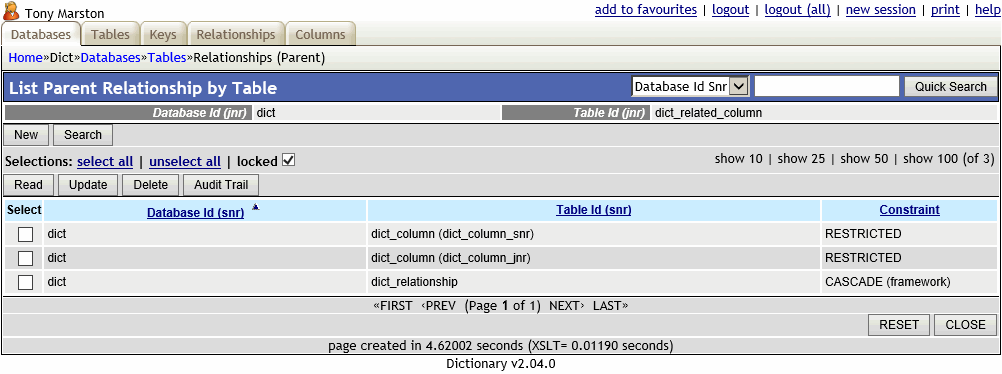The image size is (1002, 374).
Task: Click the Read button
Action: click(x=29, y=185)
